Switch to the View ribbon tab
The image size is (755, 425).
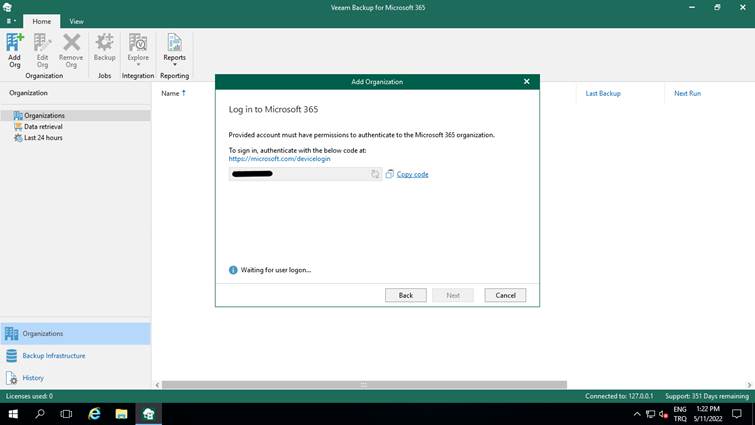click(x=76, y=21)
